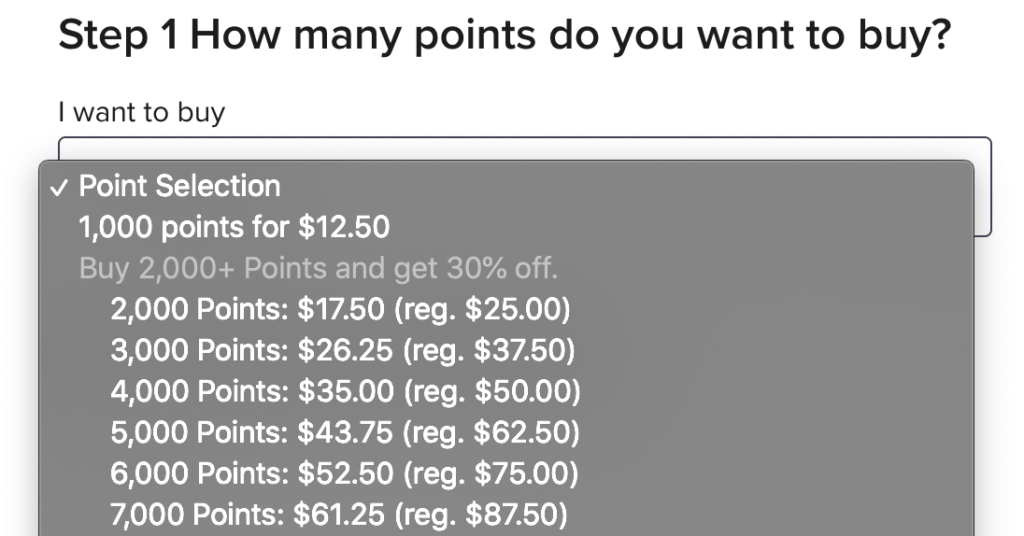Click the 'Buy 2,000+ Points' discount header

pyautogui.click(x=318, y=269)
